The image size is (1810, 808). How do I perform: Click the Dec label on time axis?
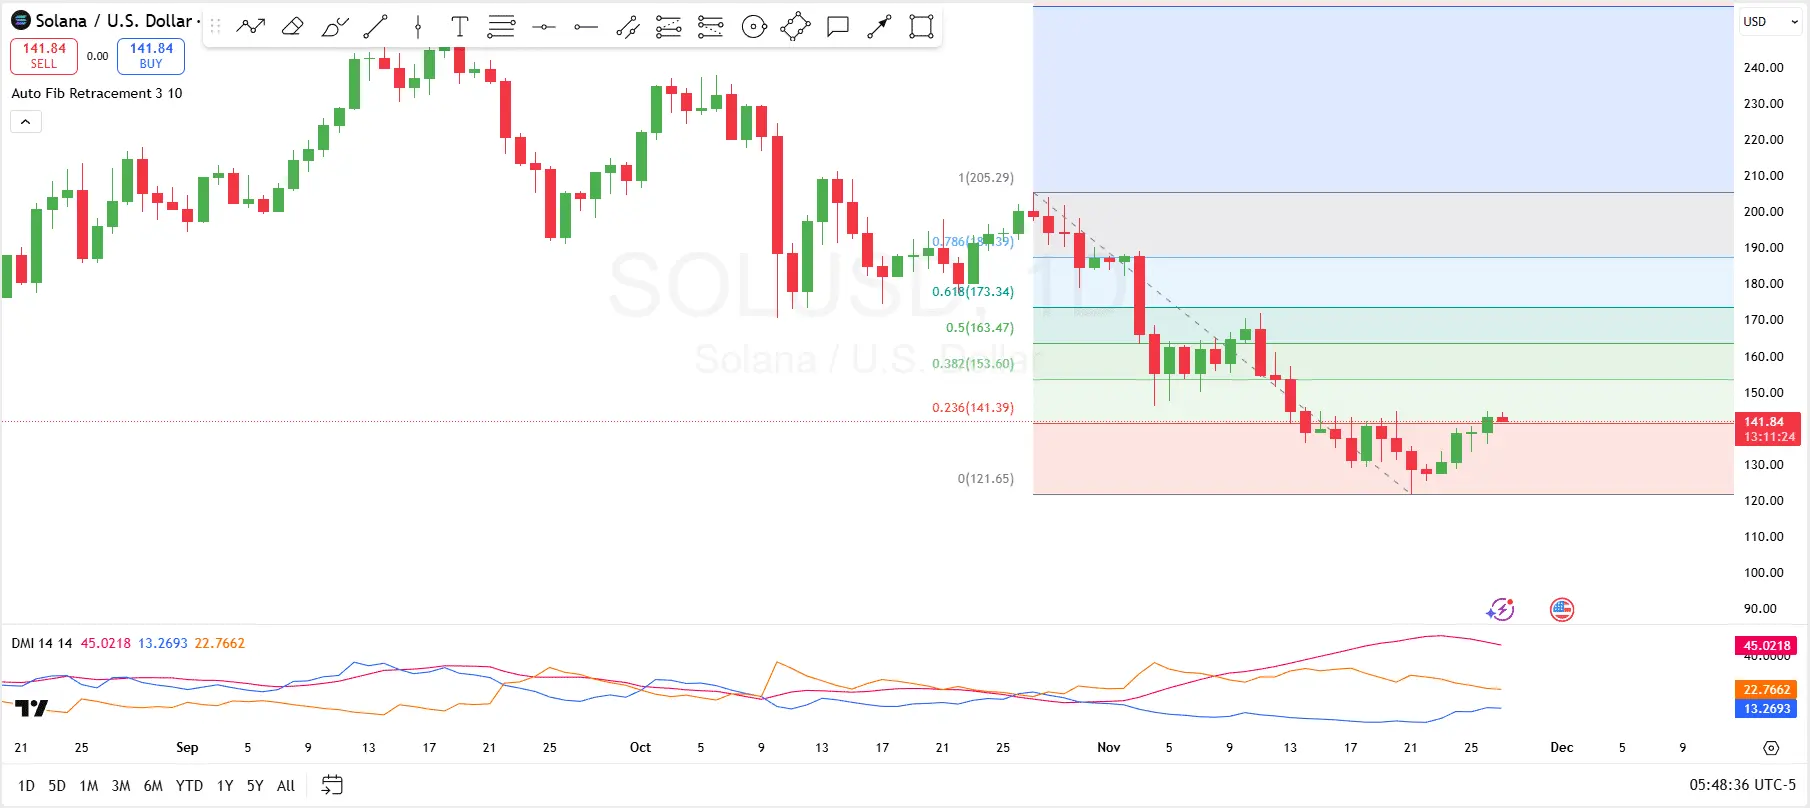1562,748
